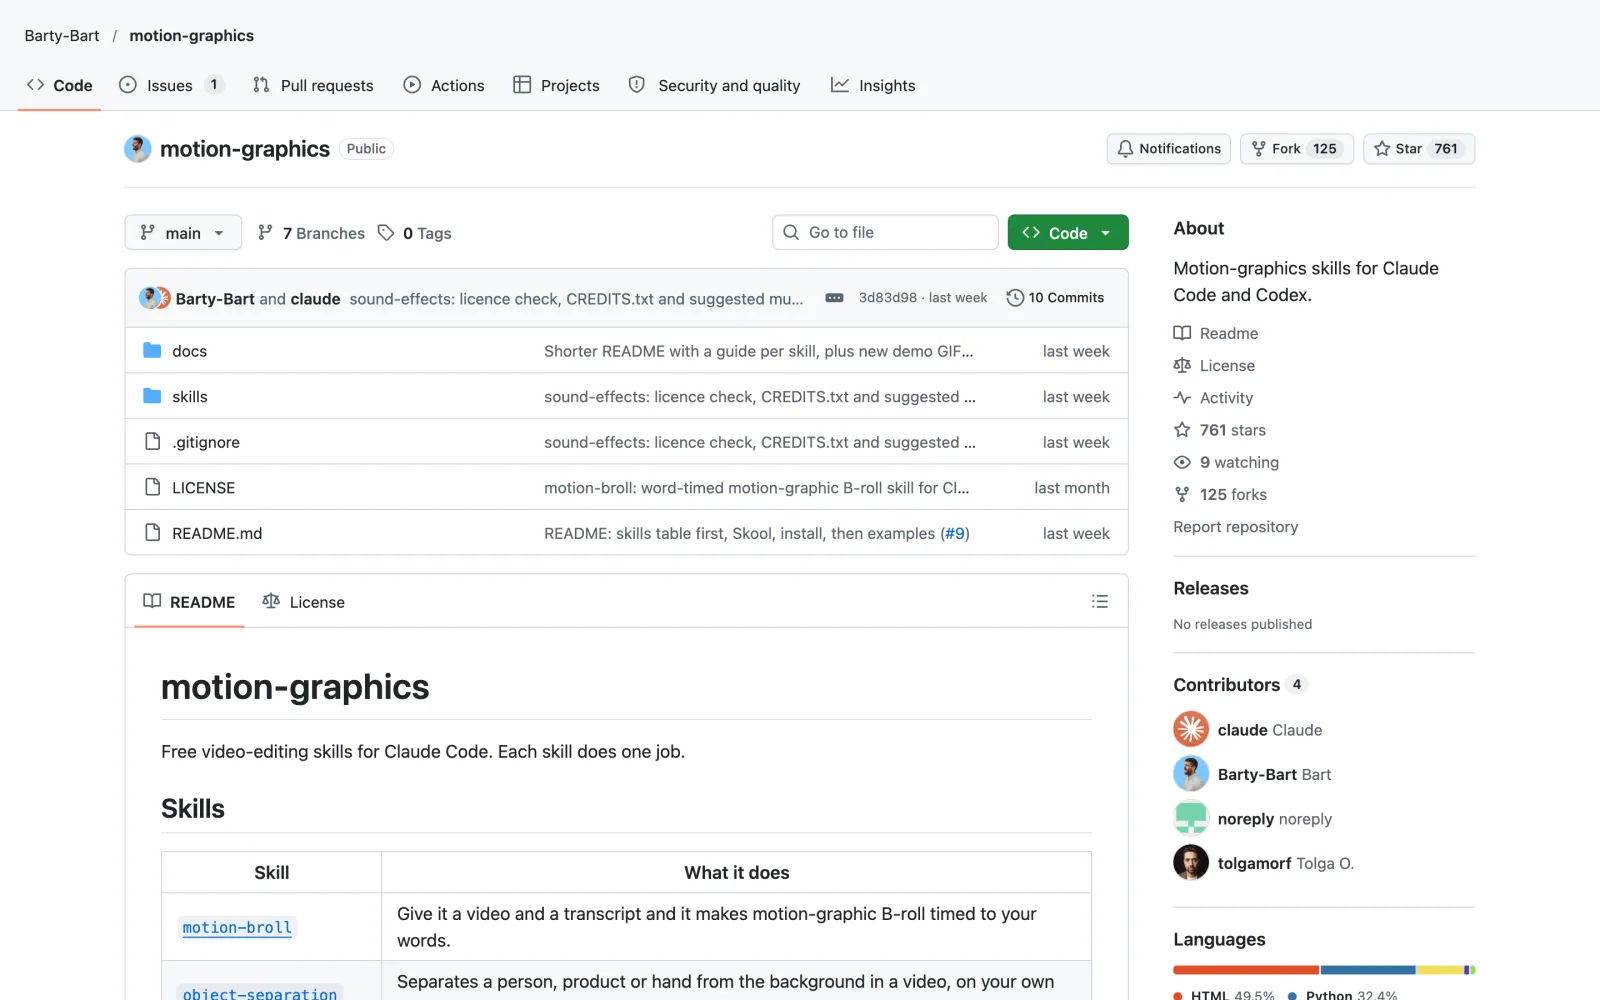The height and width of the screenshot is (1000, 1600).
Task: Open commit hash 3d83d98
Action: tap(887, 298)
